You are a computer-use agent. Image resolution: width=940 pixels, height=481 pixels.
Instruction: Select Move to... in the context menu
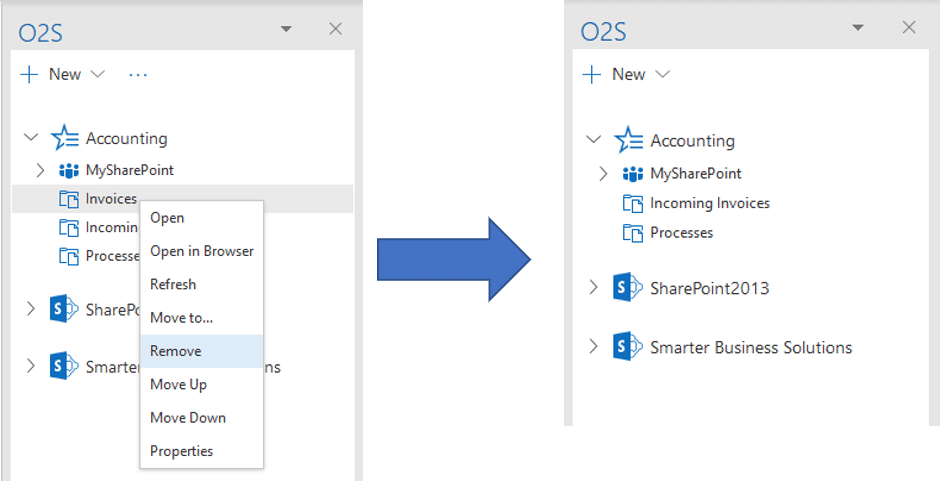click(x=201, y=318)
